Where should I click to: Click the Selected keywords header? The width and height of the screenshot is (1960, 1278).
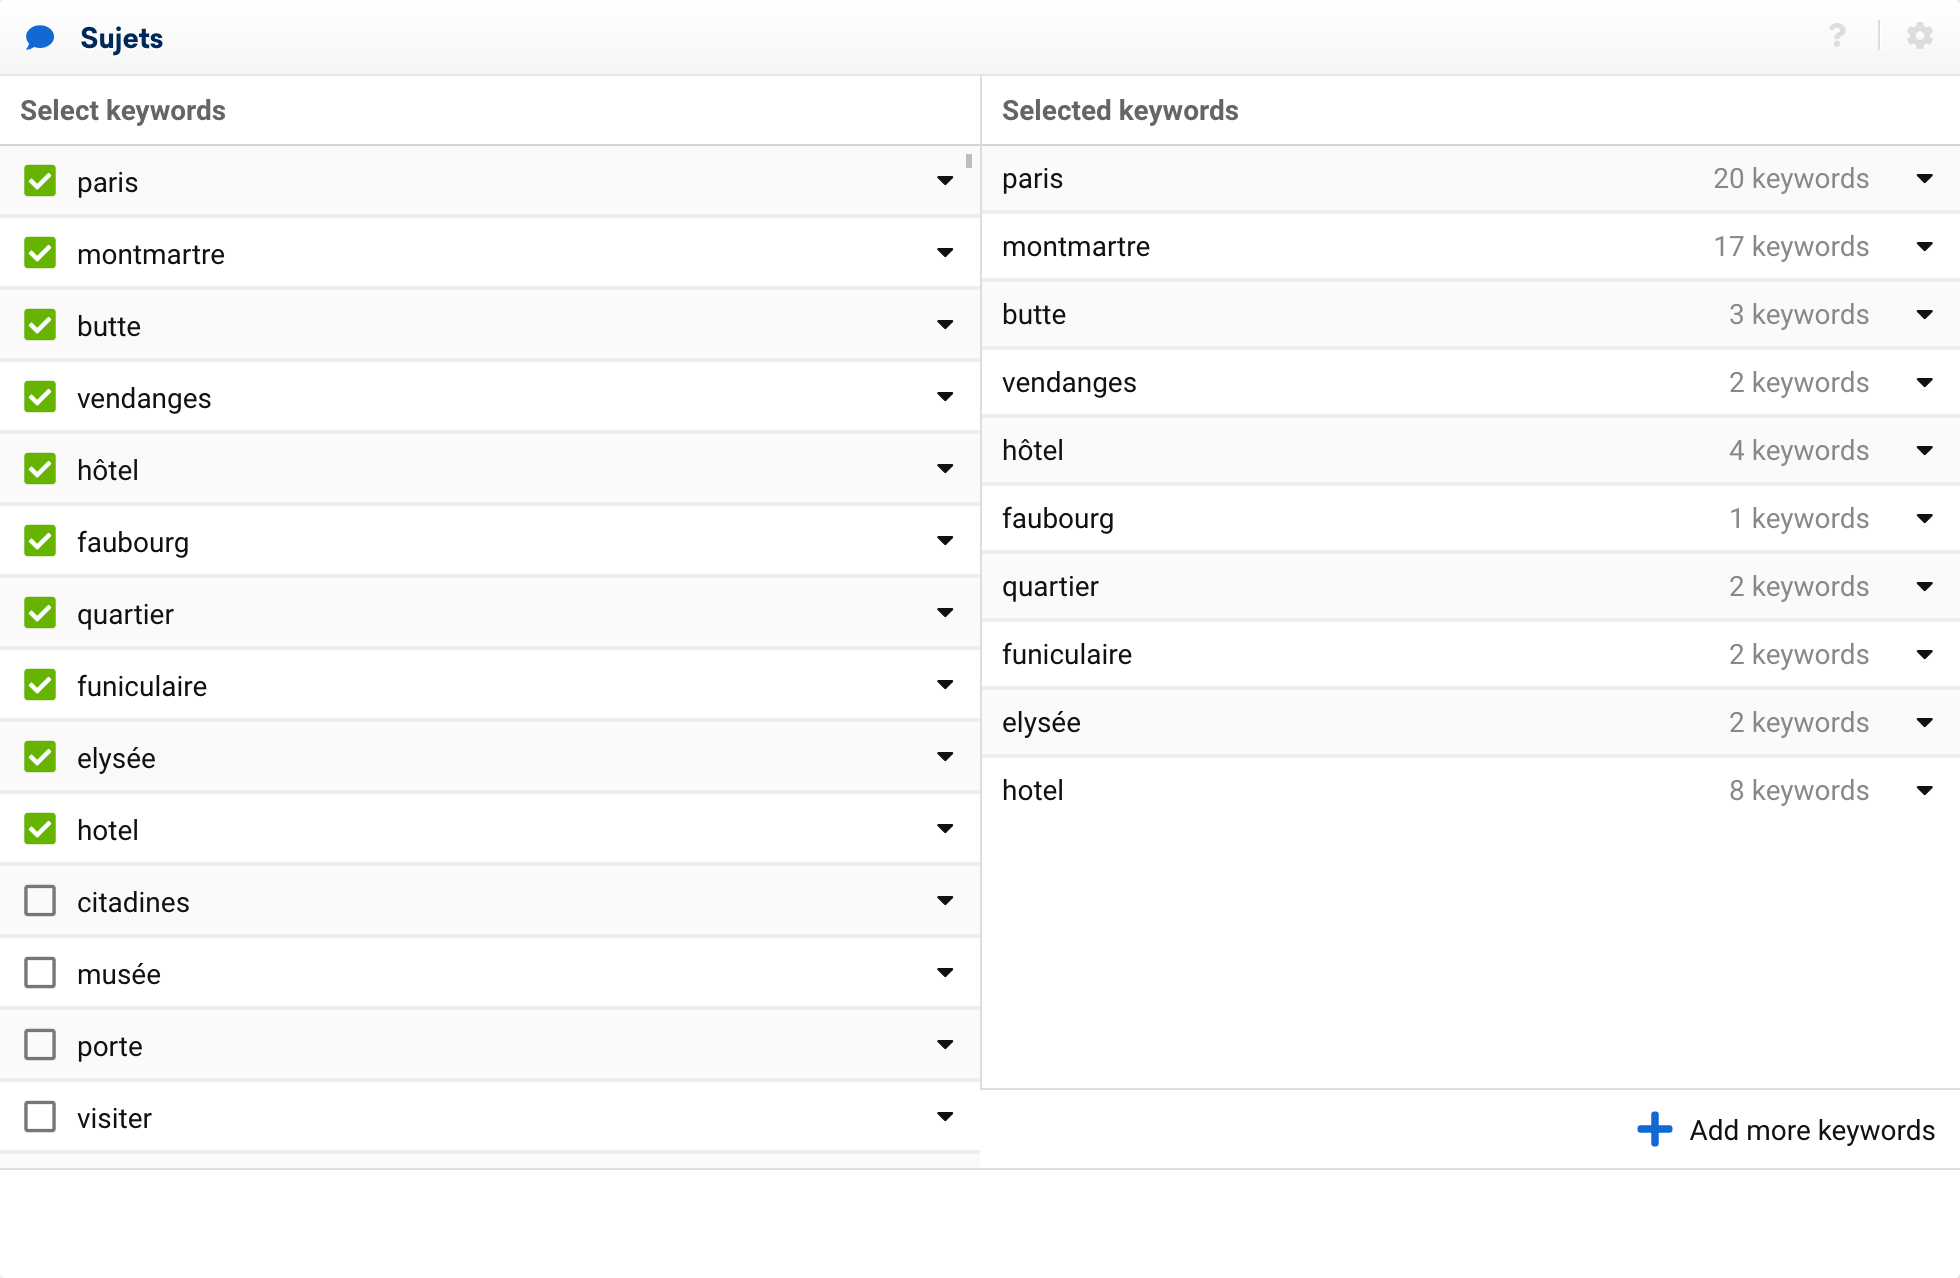[x=1120, y=110]
